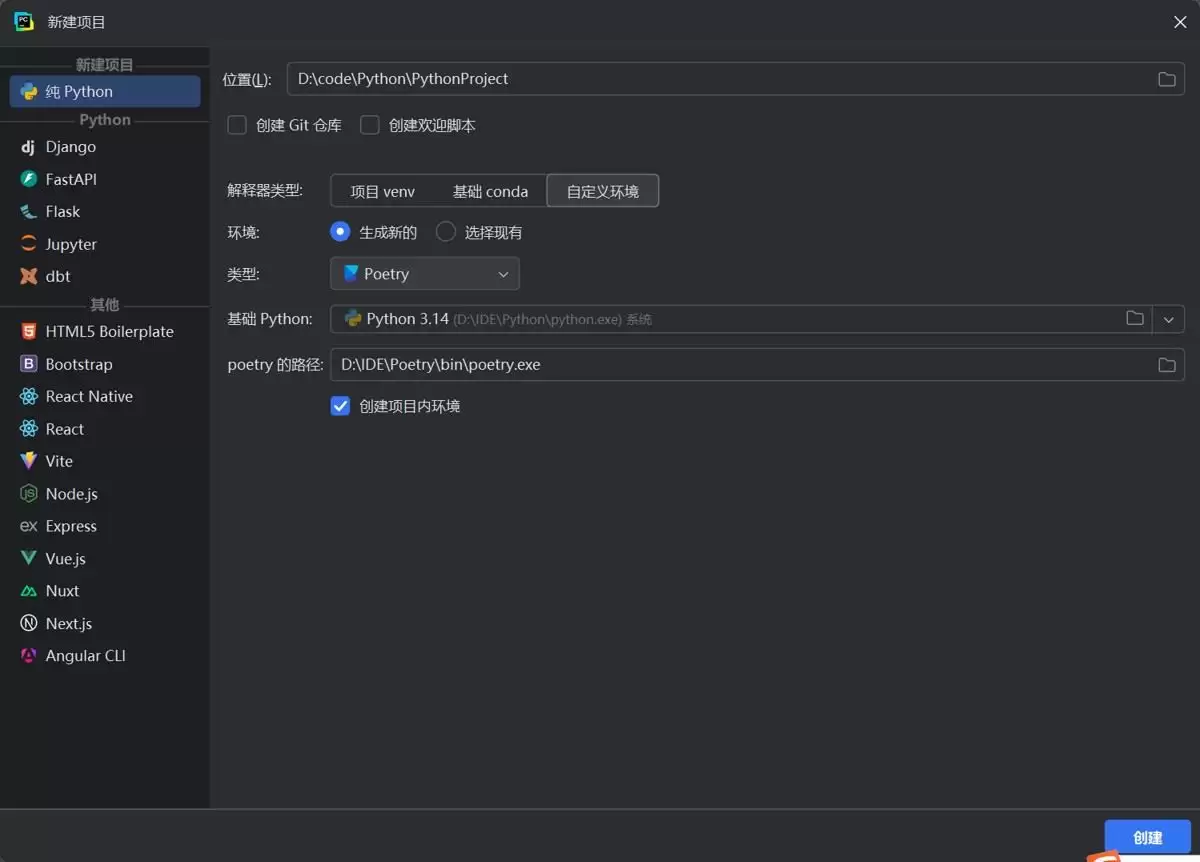Open the Poetry type dropdown
Viewport: 1200px width, 862px height.
tap(425, 274)
